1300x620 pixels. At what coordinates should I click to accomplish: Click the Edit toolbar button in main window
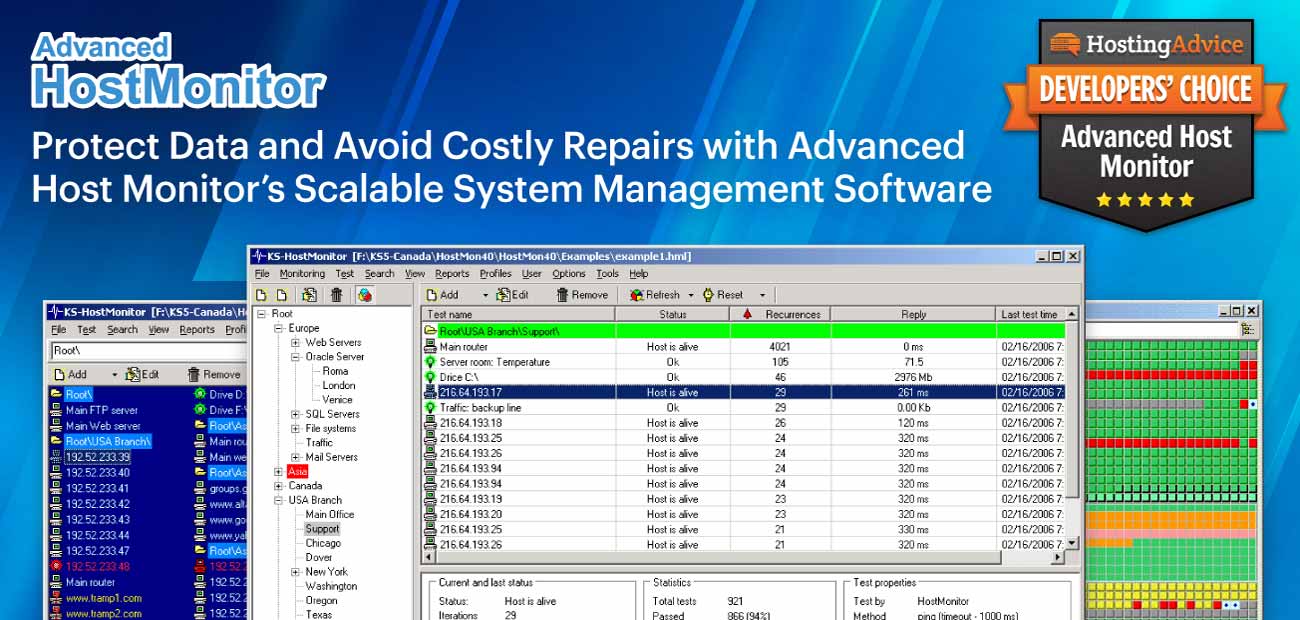coord(513,295)
